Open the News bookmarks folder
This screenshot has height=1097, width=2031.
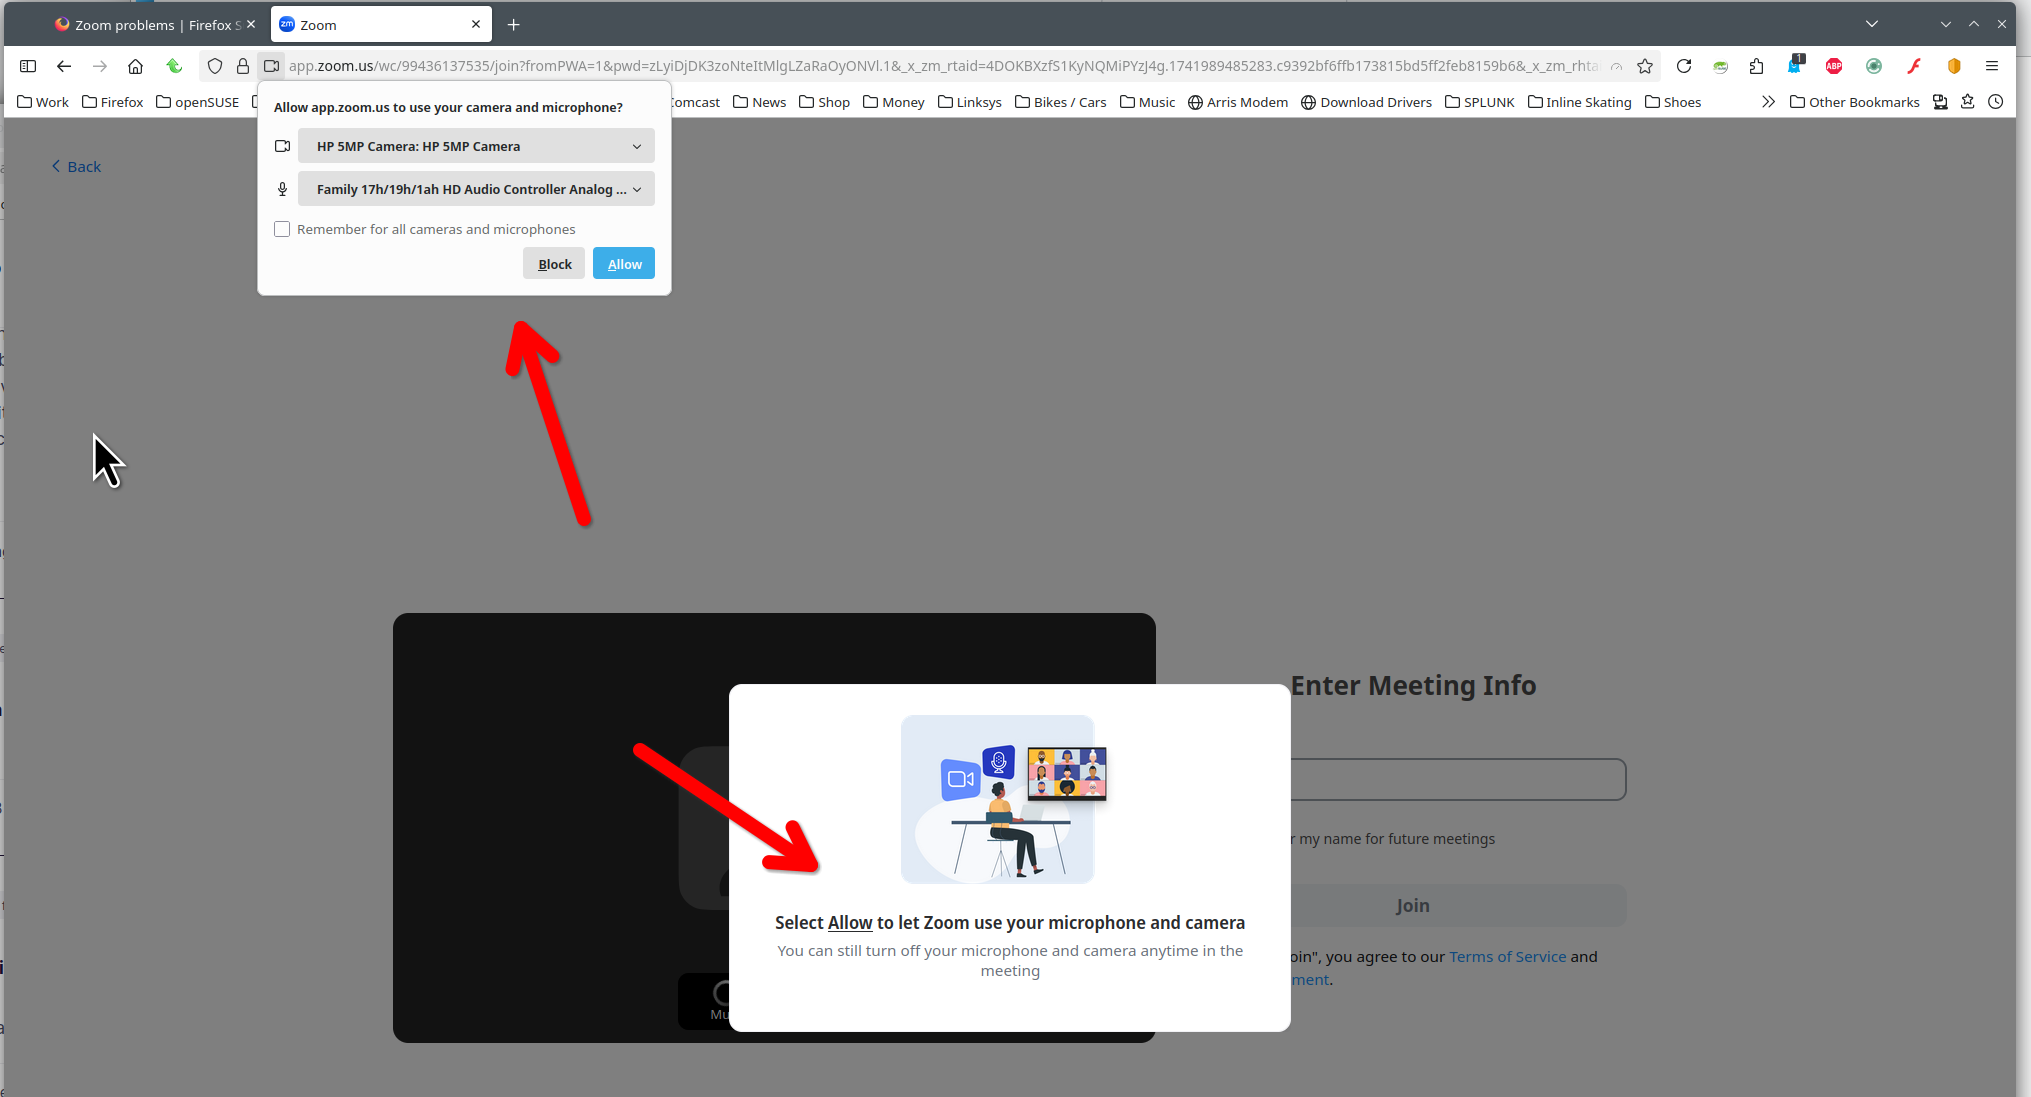[759, 102]
